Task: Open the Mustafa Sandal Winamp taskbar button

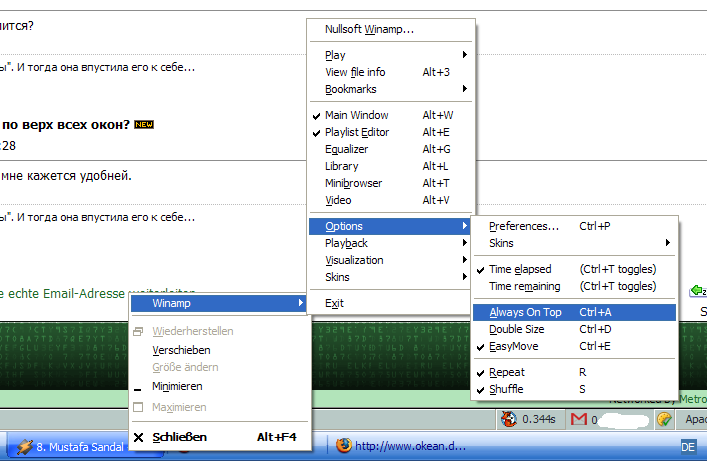Action: coord(68,447)
